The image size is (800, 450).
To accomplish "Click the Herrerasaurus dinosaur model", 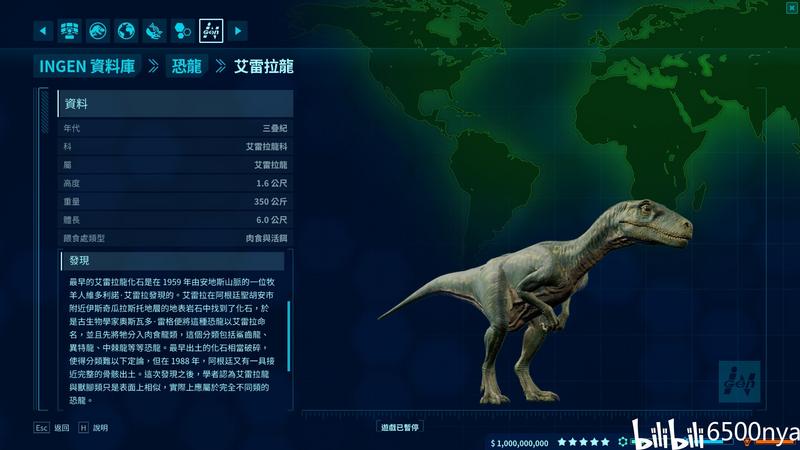I will pos(536,301).
